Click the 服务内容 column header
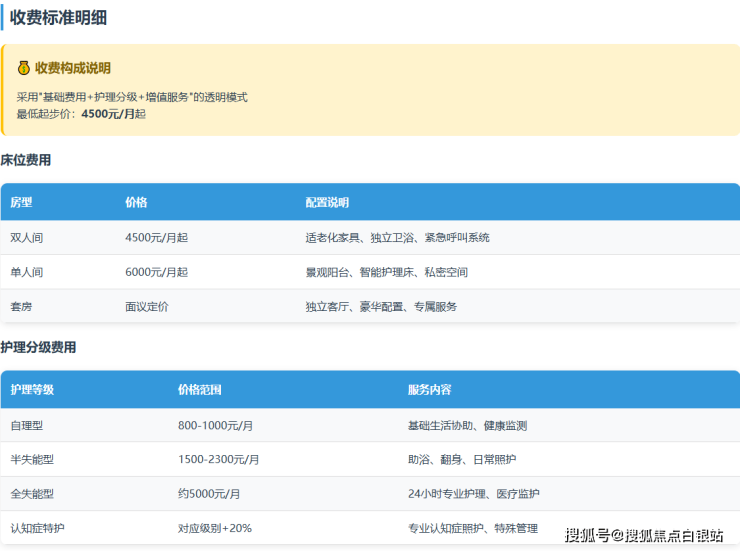The height and width of the screenshot is (551, 740). [429, 390]
